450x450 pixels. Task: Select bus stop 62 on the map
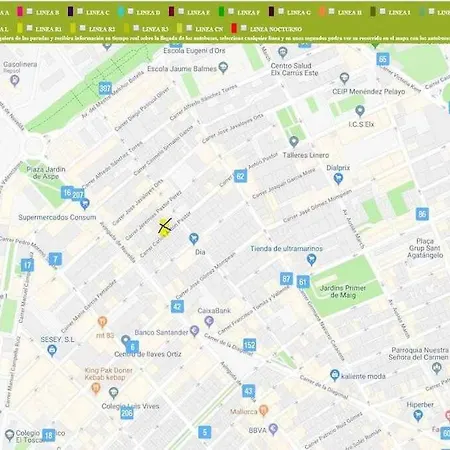[x=240, y=176]
